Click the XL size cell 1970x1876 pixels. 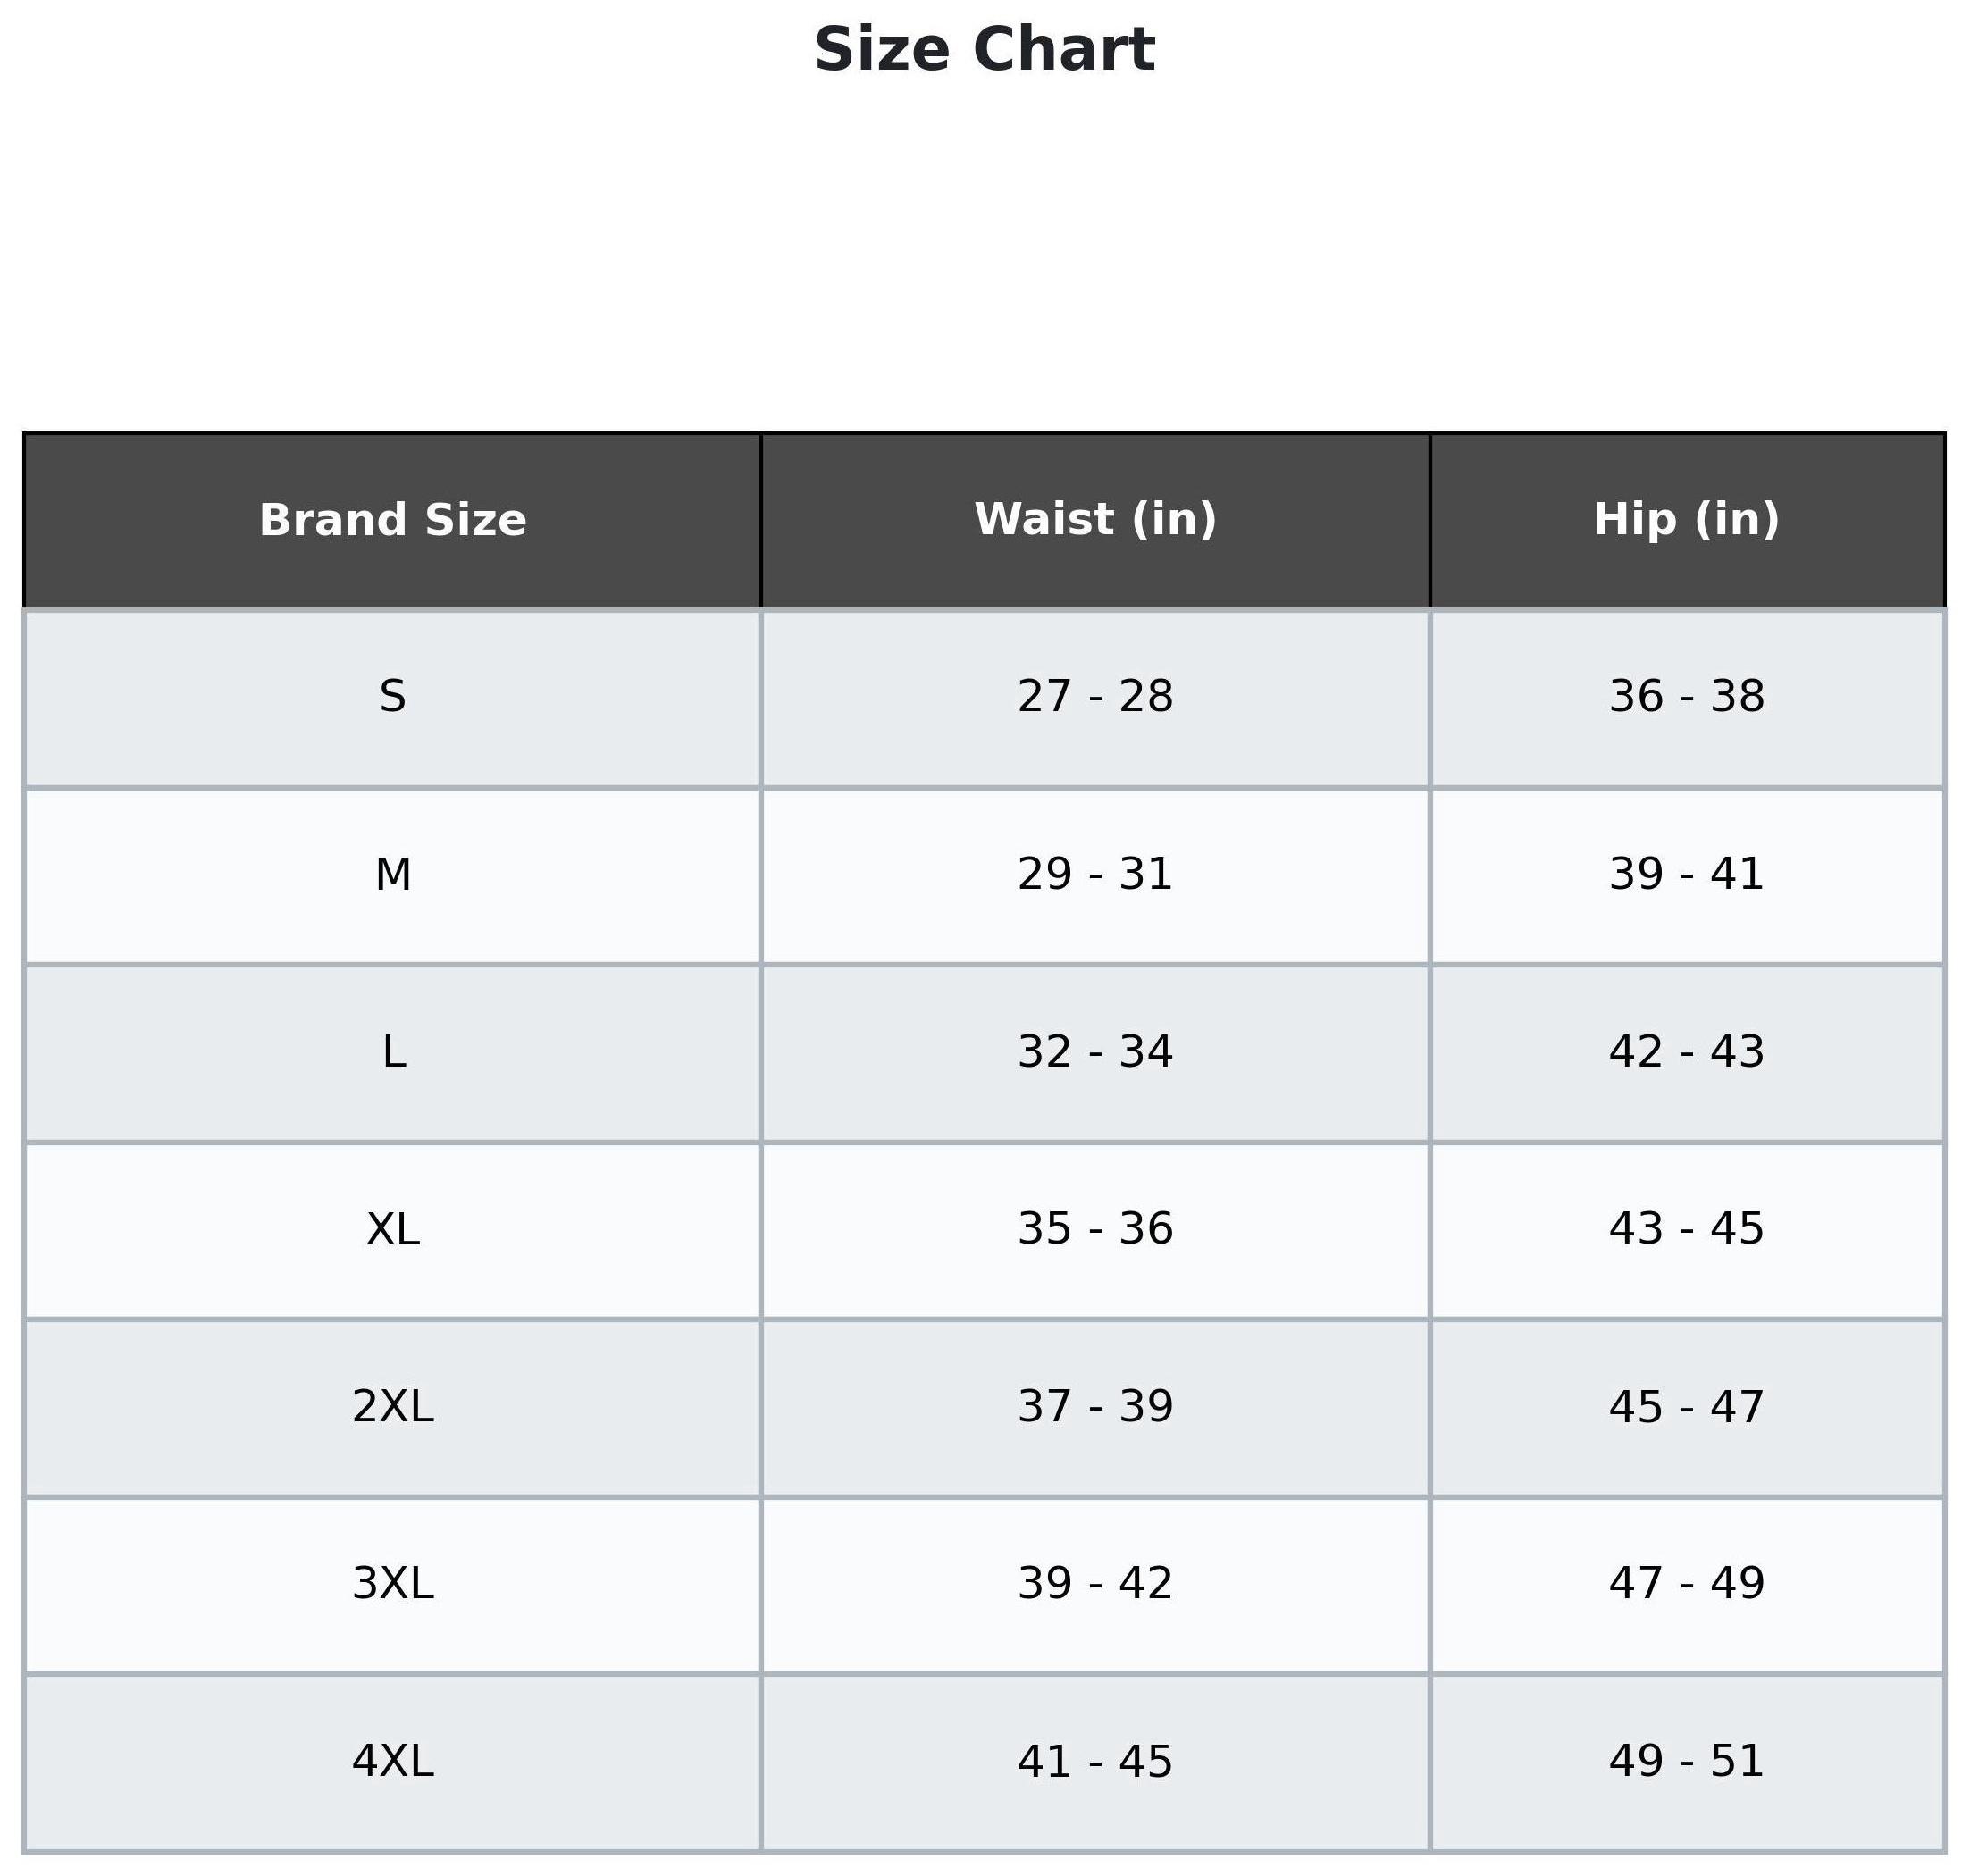[x=392, y=1229]
